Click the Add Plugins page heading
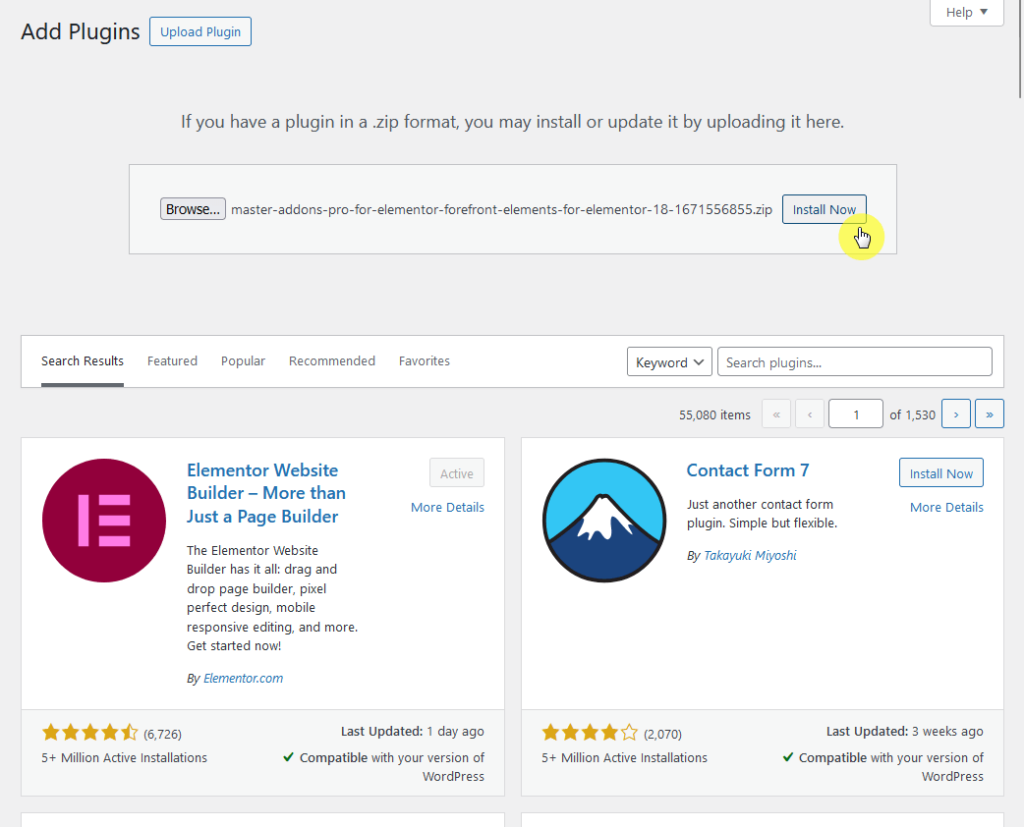Viewport: 1024px width, 827px height. [x=80, y=31]
